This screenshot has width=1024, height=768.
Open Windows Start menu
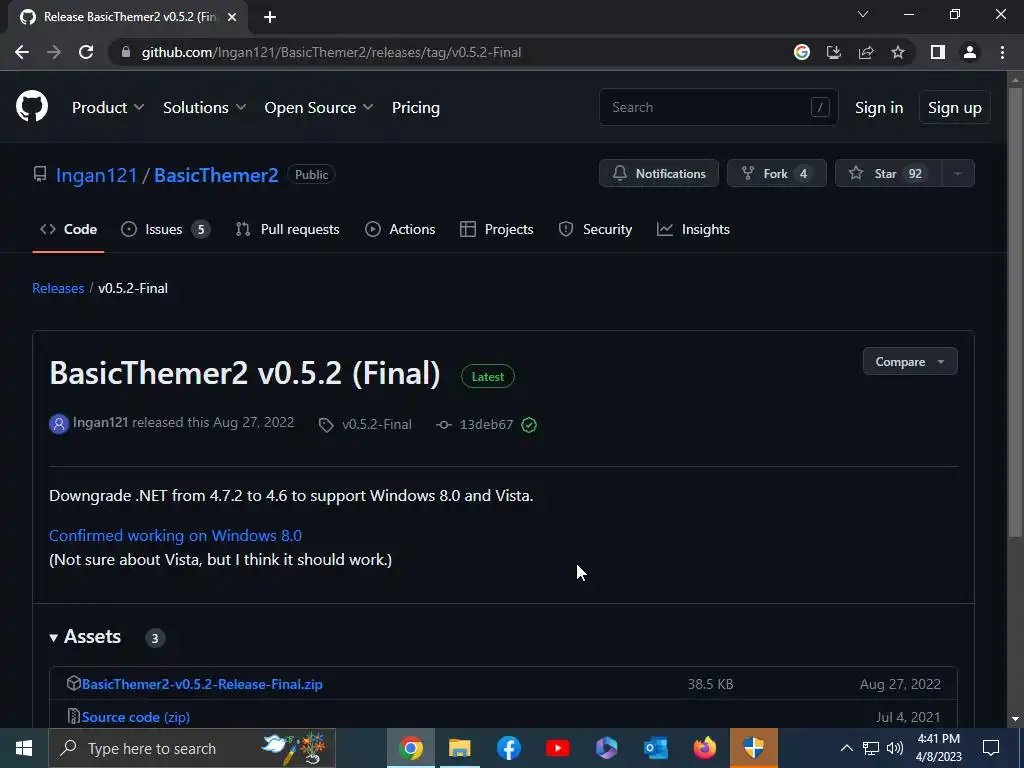click(x=24, y=748)
